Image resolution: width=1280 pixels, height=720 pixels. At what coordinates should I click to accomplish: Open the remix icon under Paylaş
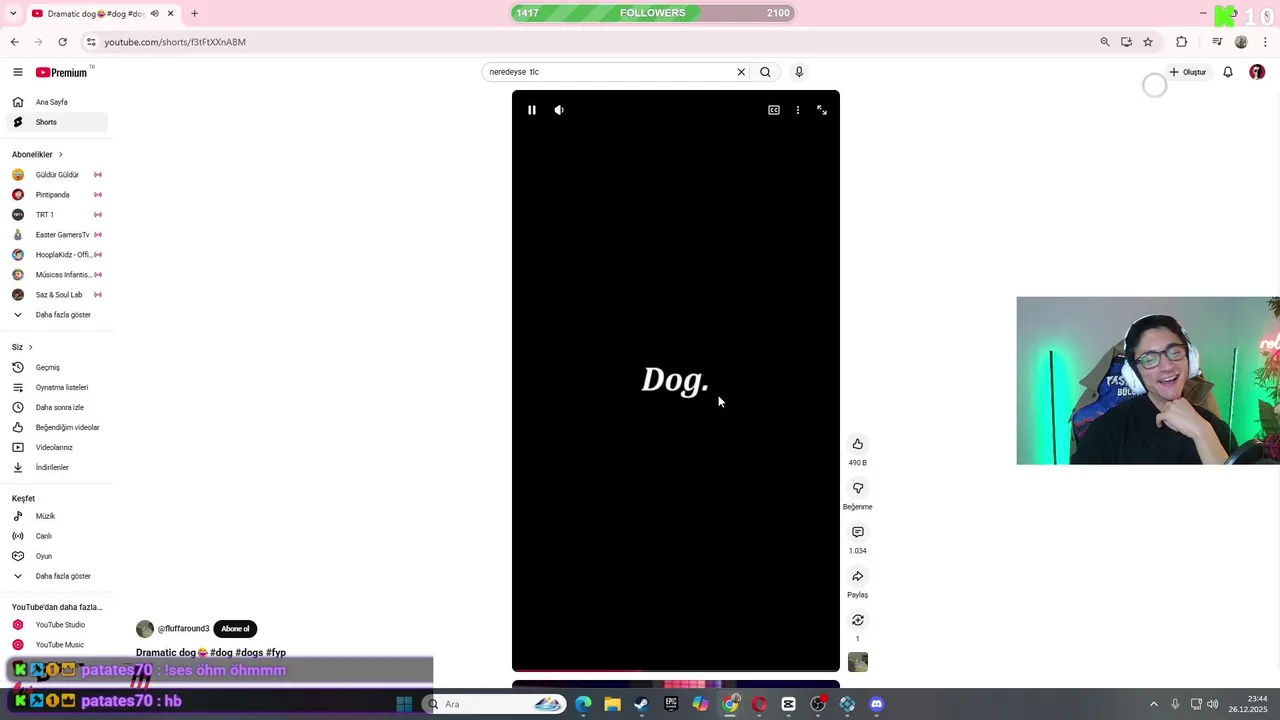click(858, 620)
